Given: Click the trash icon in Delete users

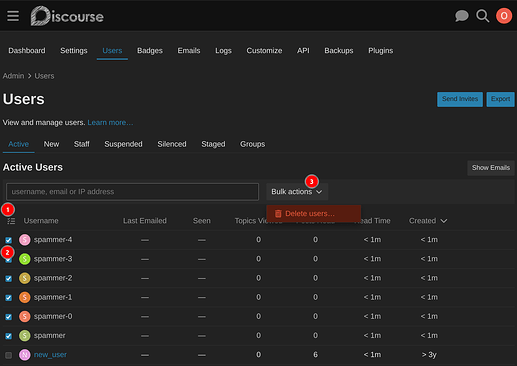Looking at the screenshot, I should [278, 214].
